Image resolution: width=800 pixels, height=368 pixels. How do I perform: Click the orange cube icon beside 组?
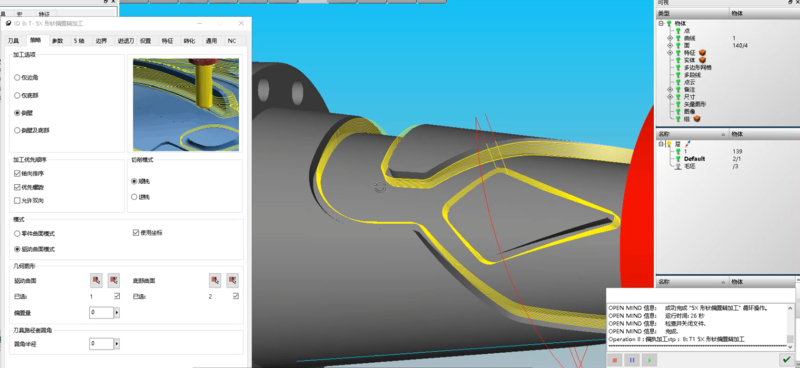coord(697,119)
